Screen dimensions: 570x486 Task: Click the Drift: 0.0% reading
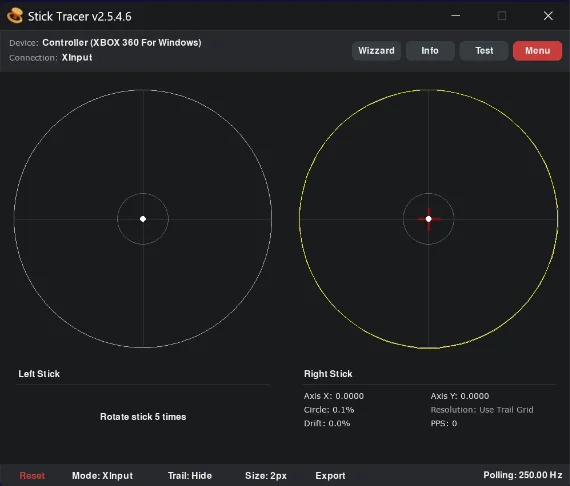(x=327, y=423)
